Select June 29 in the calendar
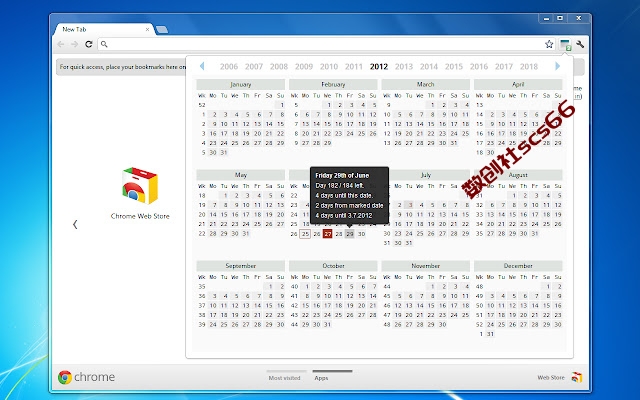Image resolution: width=640 pixels, height=400 pixels. coord(350,234)
